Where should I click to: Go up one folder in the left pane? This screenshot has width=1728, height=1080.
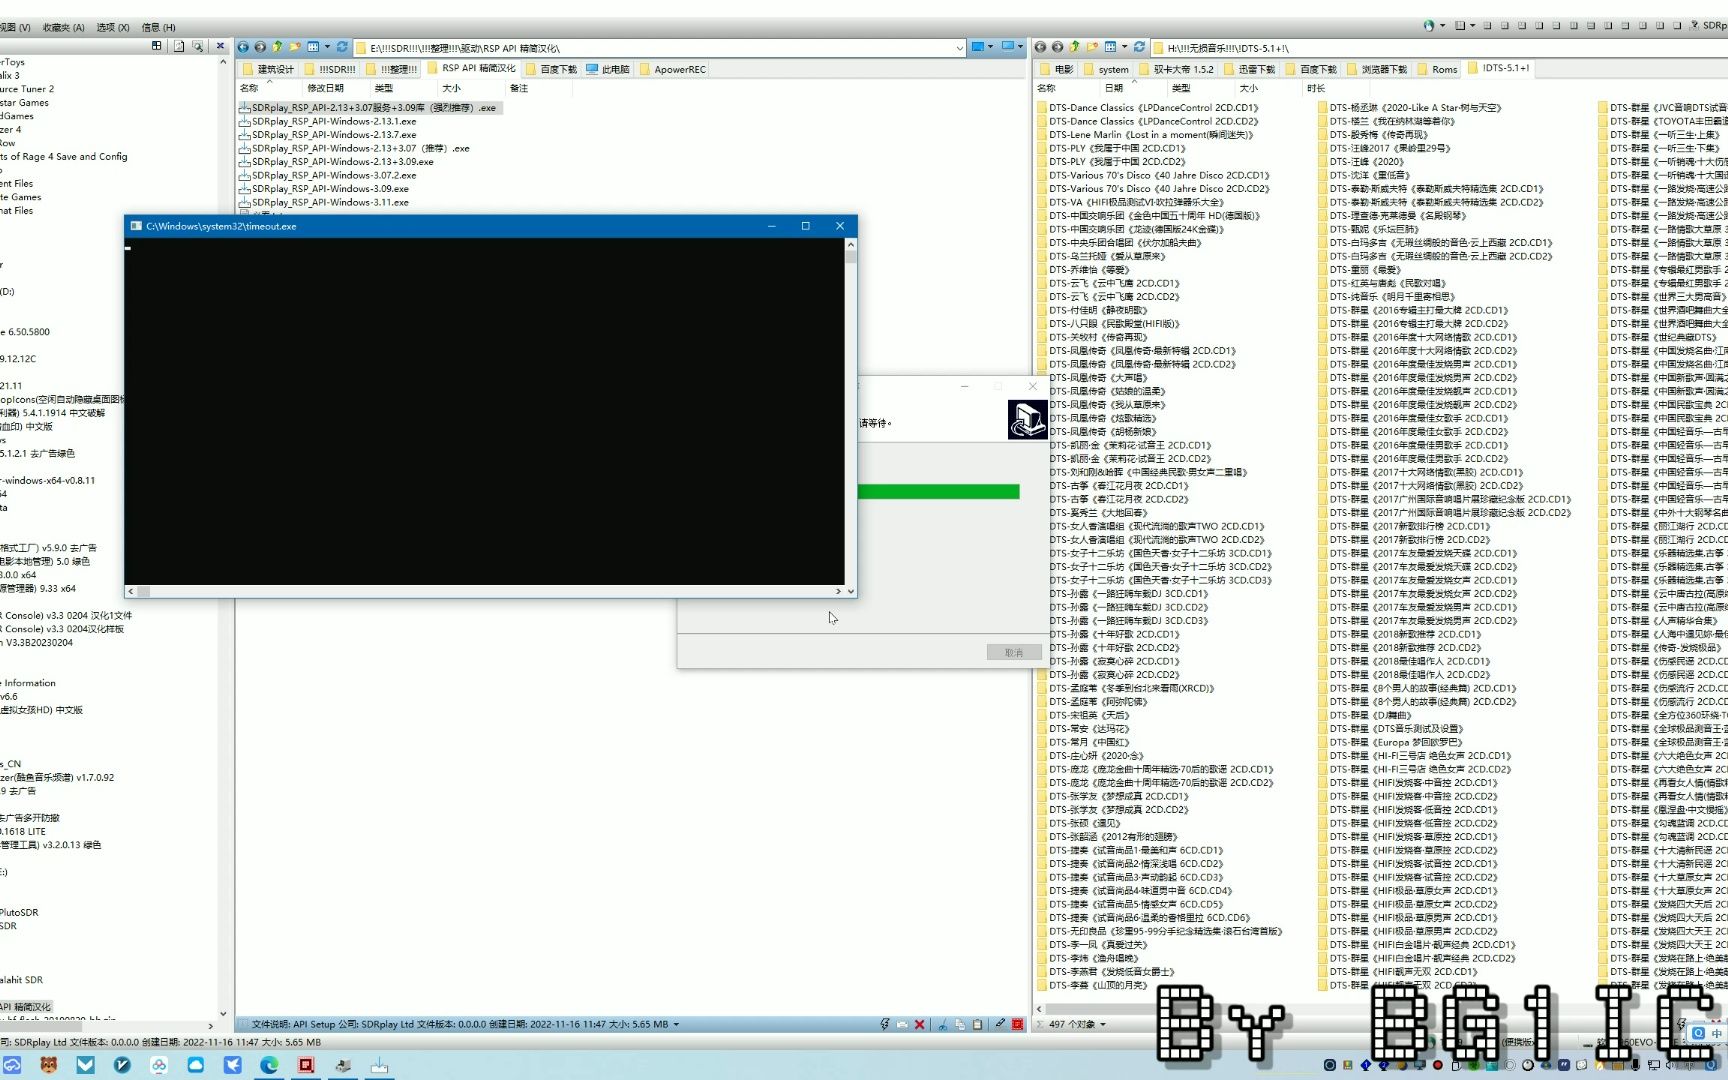tap(277, 47)
